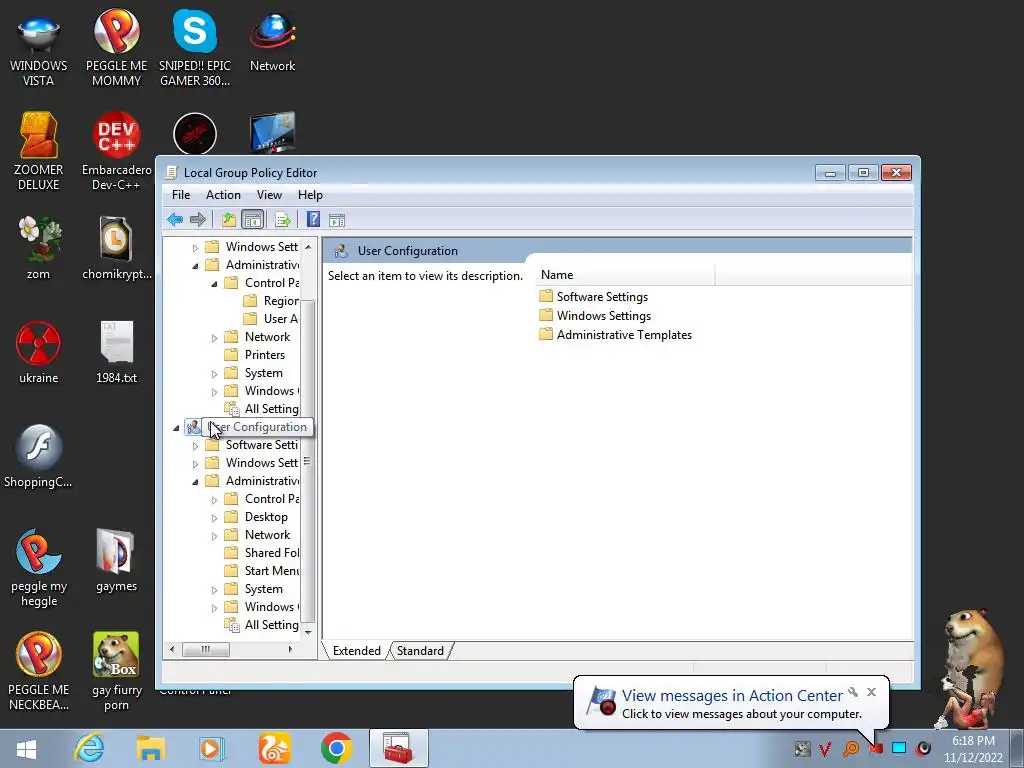The width and height of the screenshot is (1024, 768).
Task: Expand Network arrow under User Configuration
Action: pyautogui.click(x=214, y=536)
